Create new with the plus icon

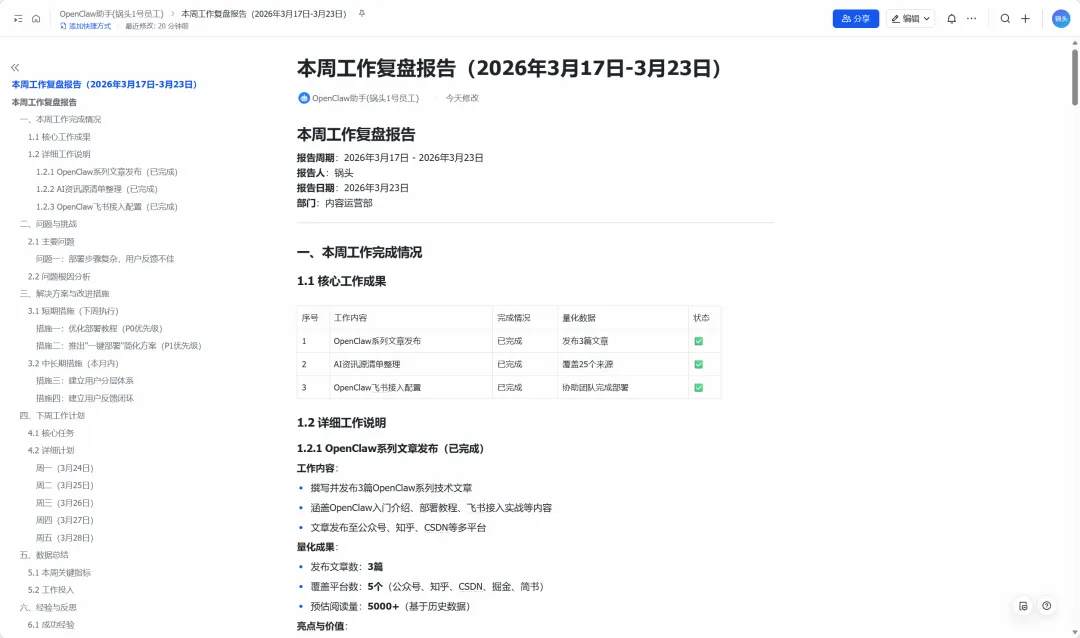tap(1025, 19)
